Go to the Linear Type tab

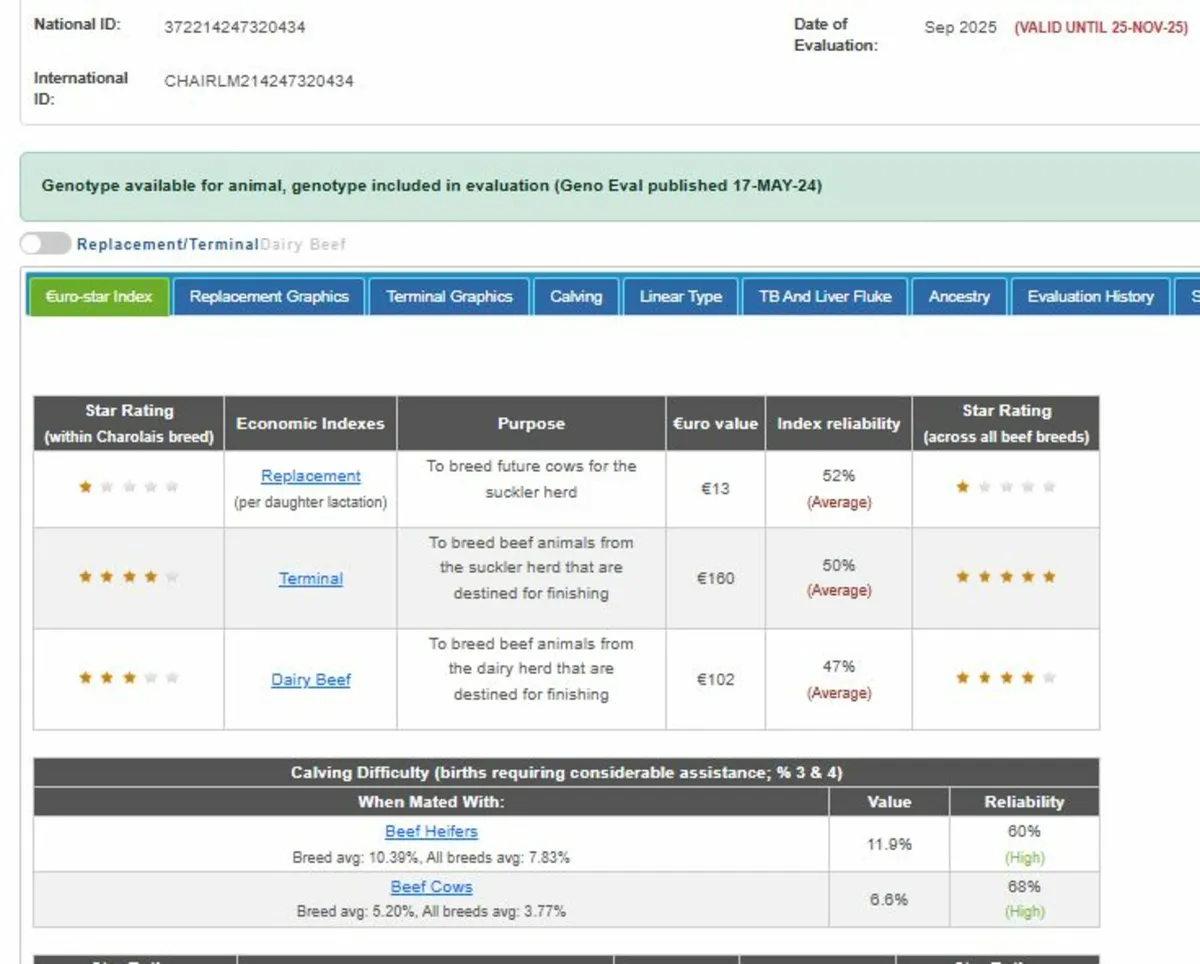tap(680, 297)
